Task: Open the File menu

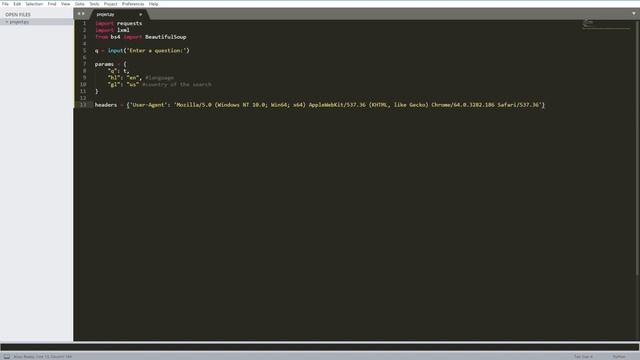Action: (x=5, y=4)
